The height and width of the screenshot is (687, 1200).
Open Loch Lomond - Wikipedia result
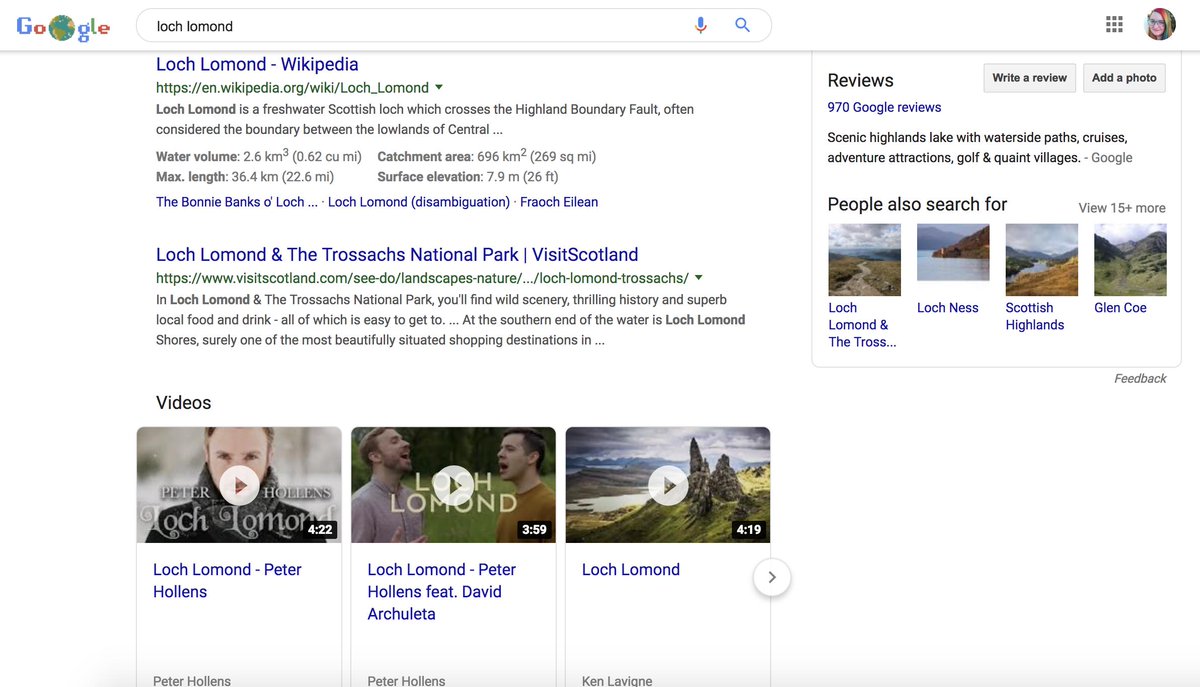pos(257,64)
